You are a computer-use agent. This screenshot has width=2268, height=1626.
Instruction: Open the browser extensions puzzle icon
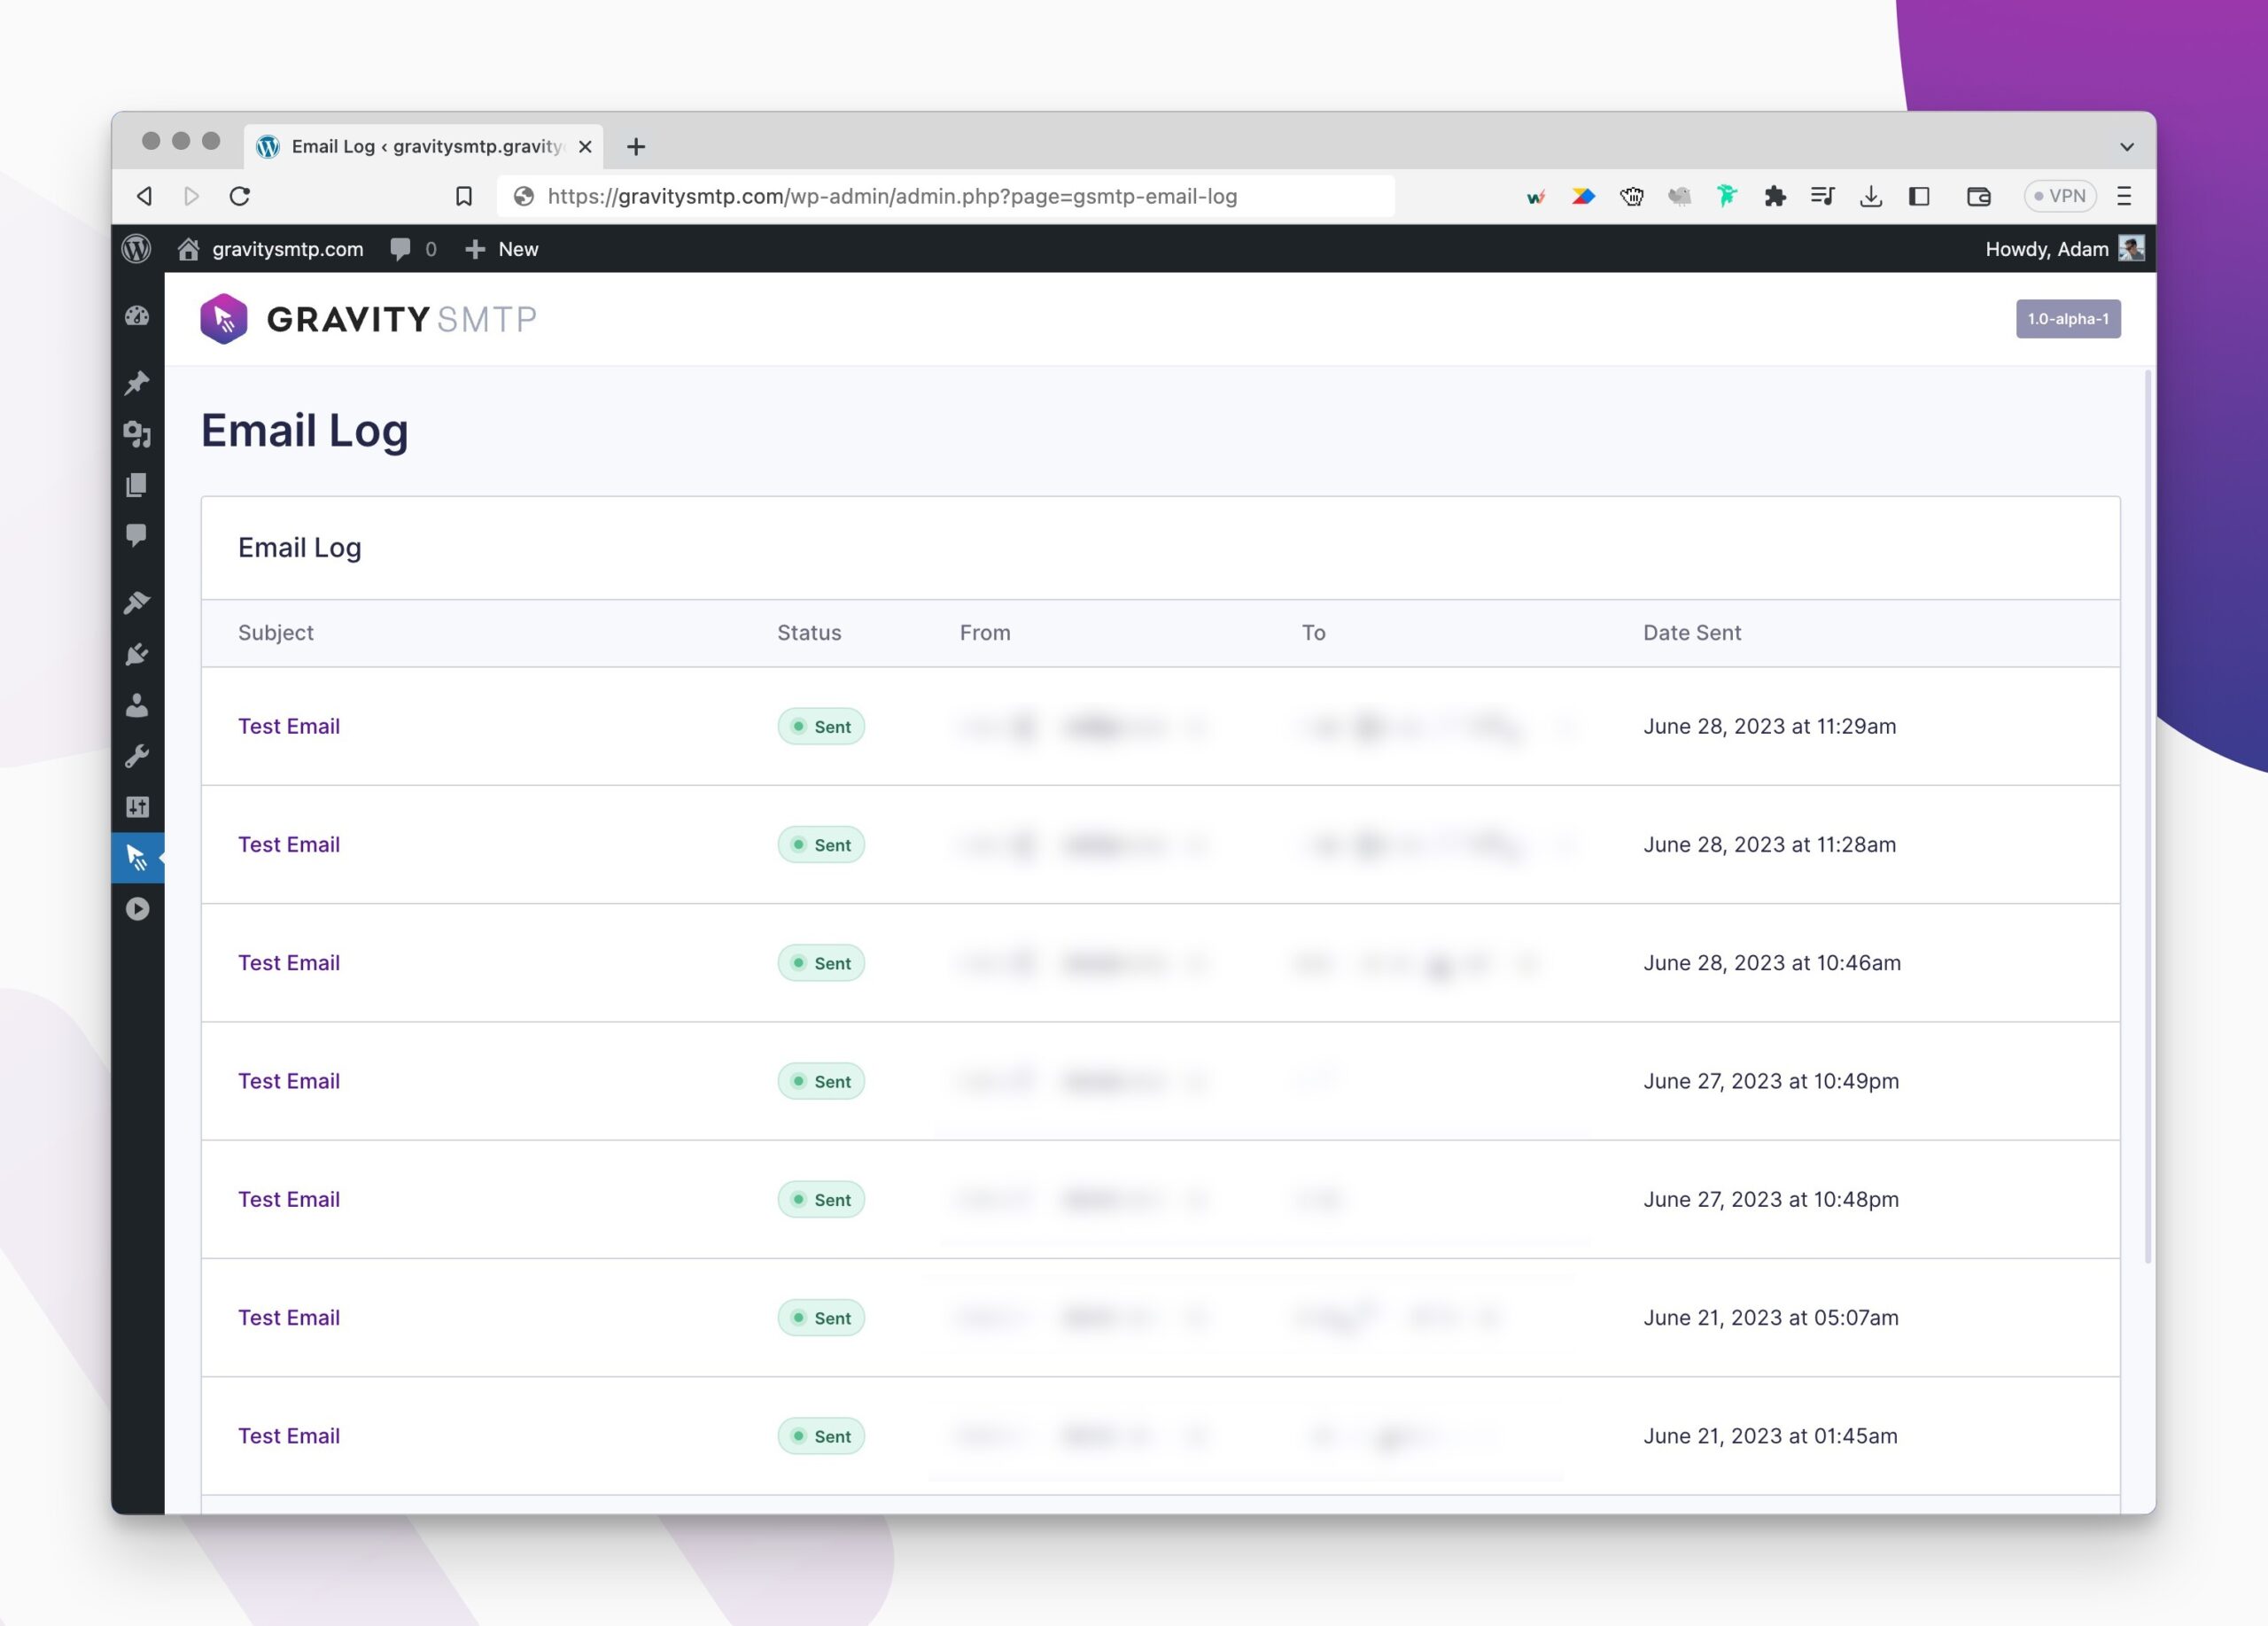1775,196
